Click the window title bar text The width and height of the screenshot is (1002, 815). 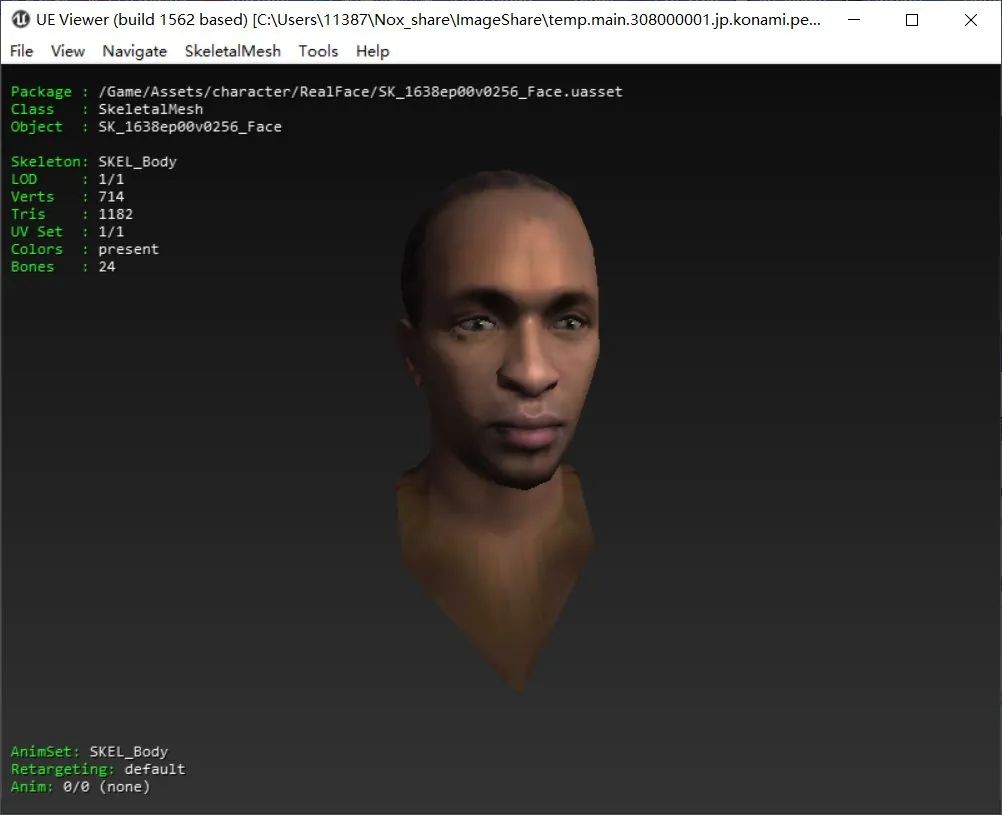[x=428, y=20]
